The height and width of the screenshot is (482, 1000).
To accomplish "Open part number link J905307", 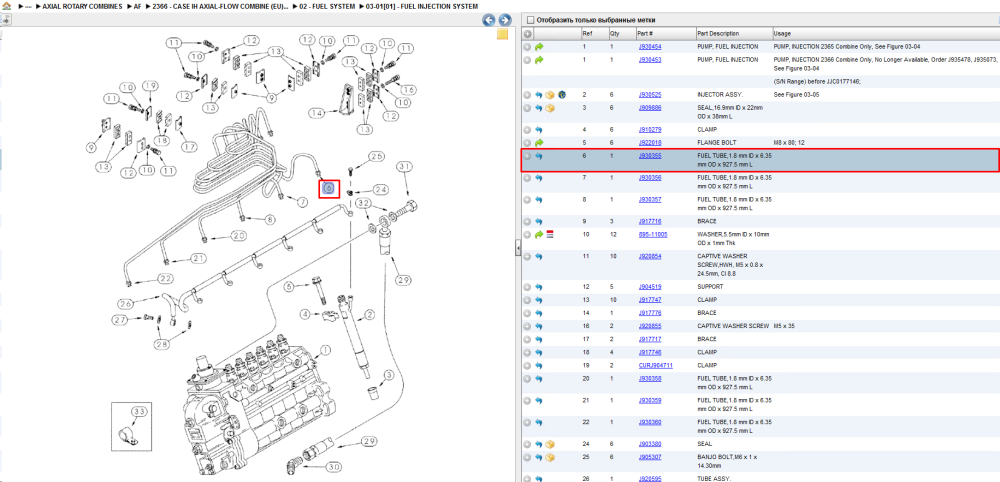I will (x=650, y=457).
